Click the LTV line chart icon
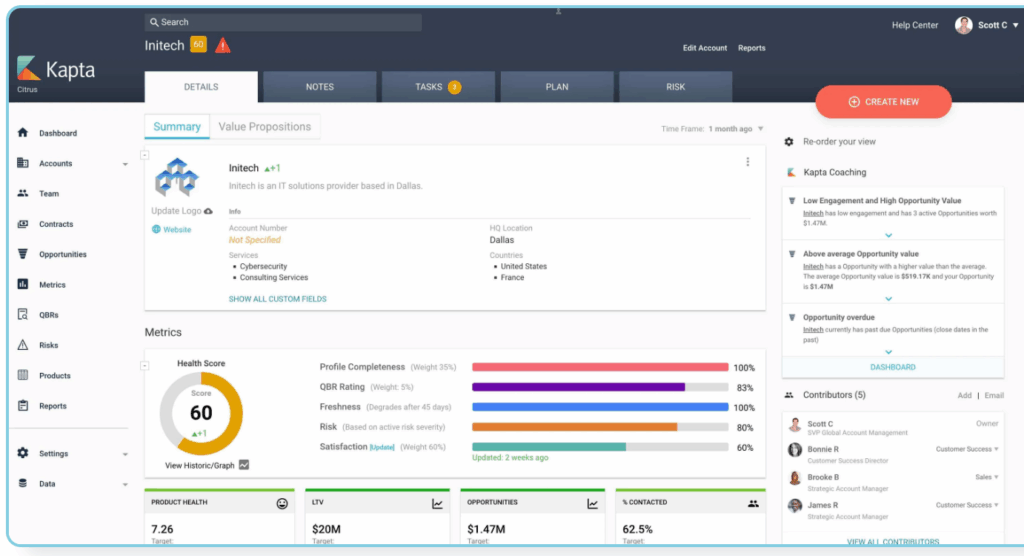The image size is (1024, 556). 437,503
